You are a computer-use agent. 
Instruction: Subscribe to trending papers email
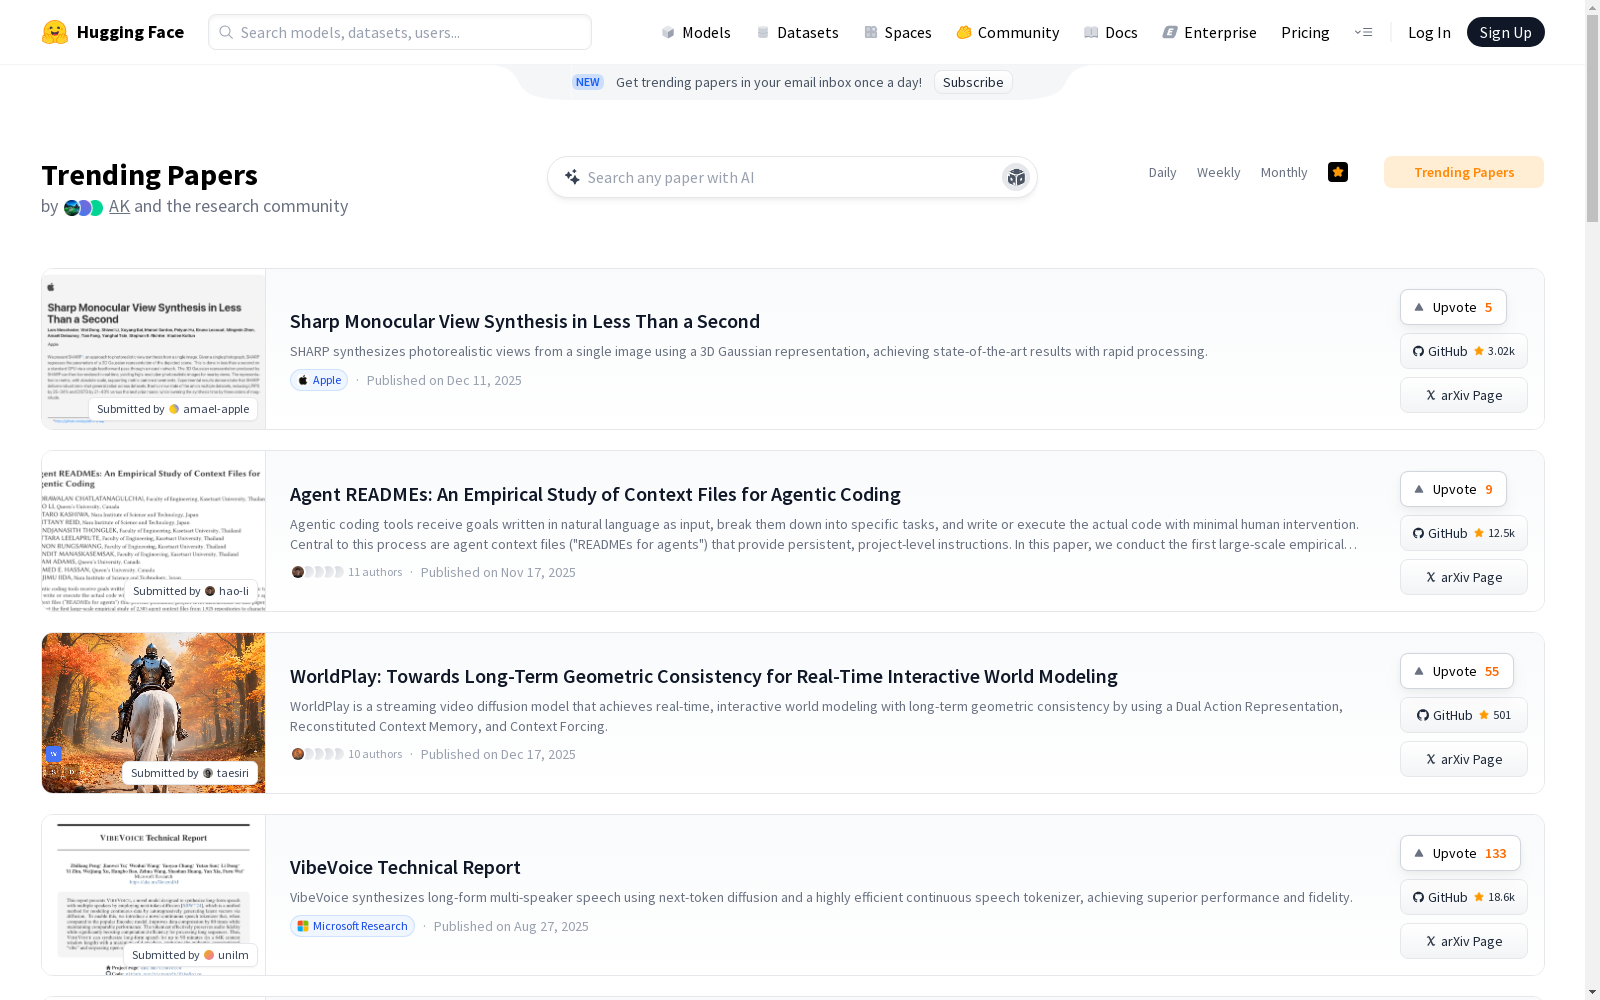click(x=973, y=82)
